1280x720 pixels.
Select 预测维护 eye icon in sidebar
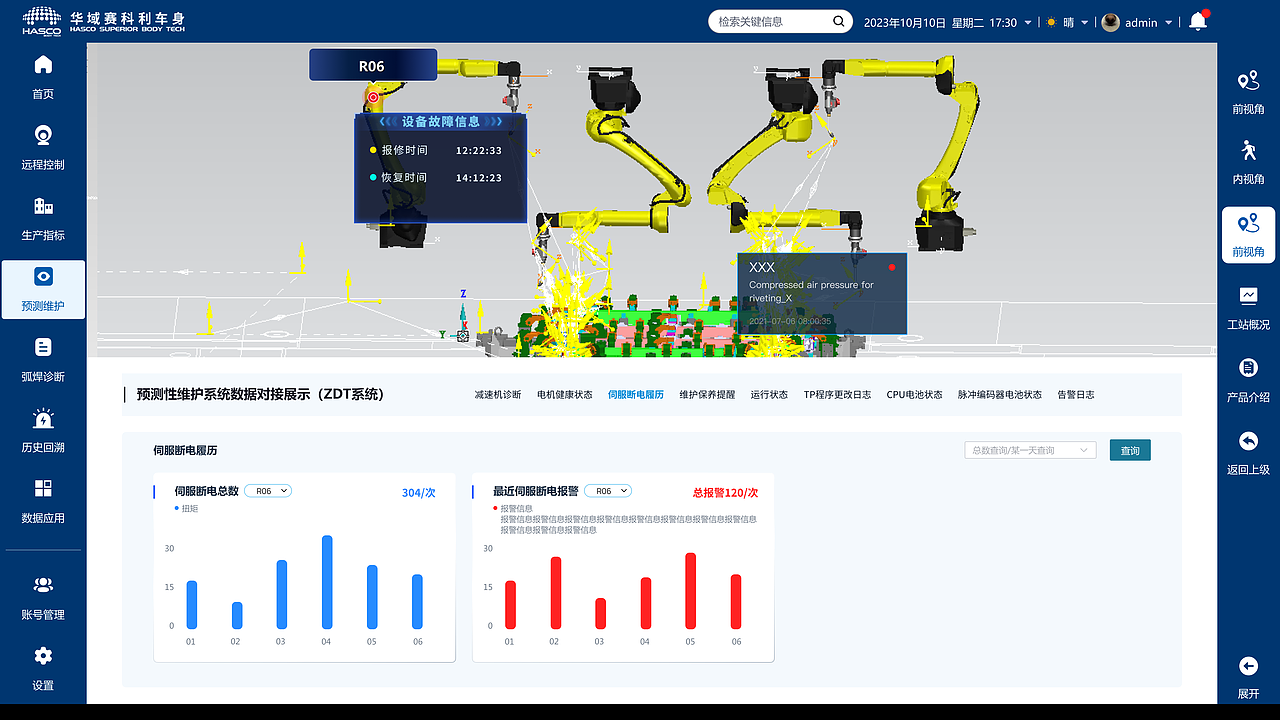coord(43,276)
